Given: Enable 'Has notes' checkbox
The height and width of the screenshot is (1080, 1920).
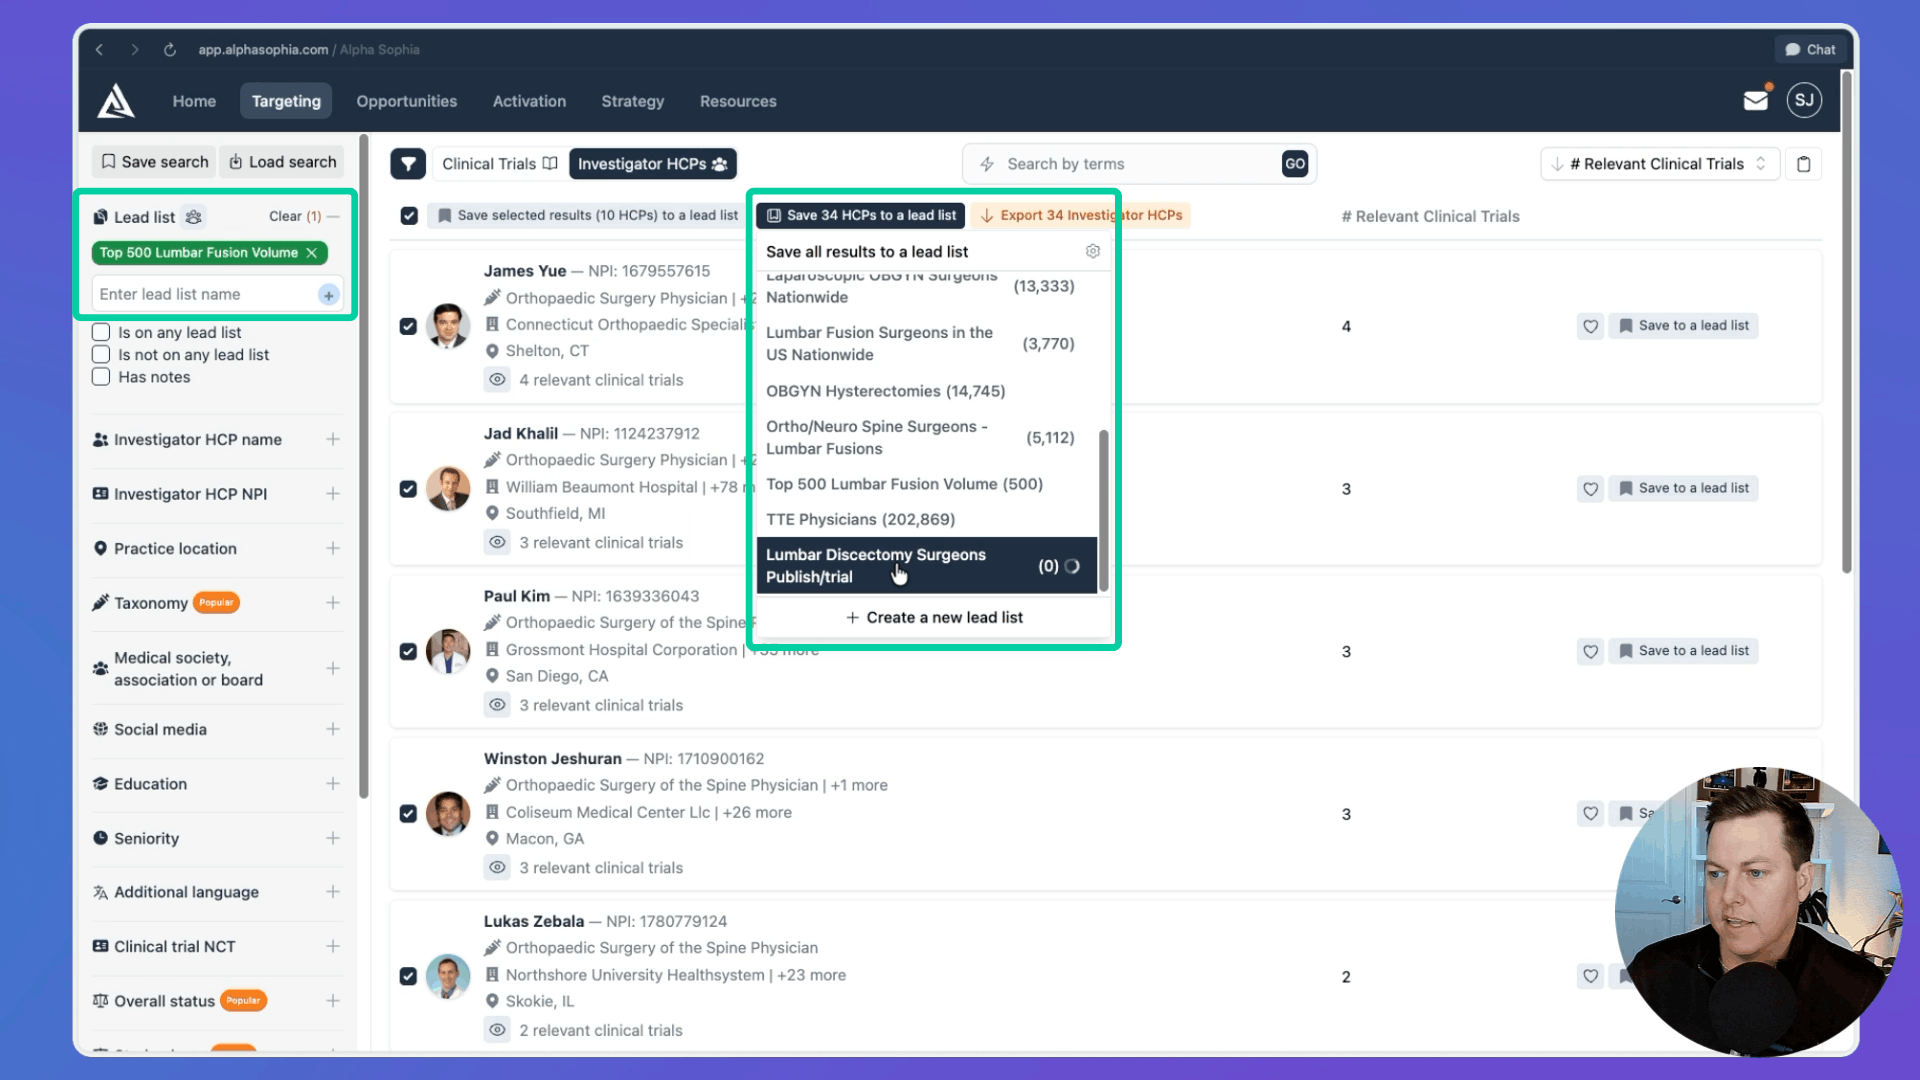Looking at the screenshot, I should coord(101,377).
